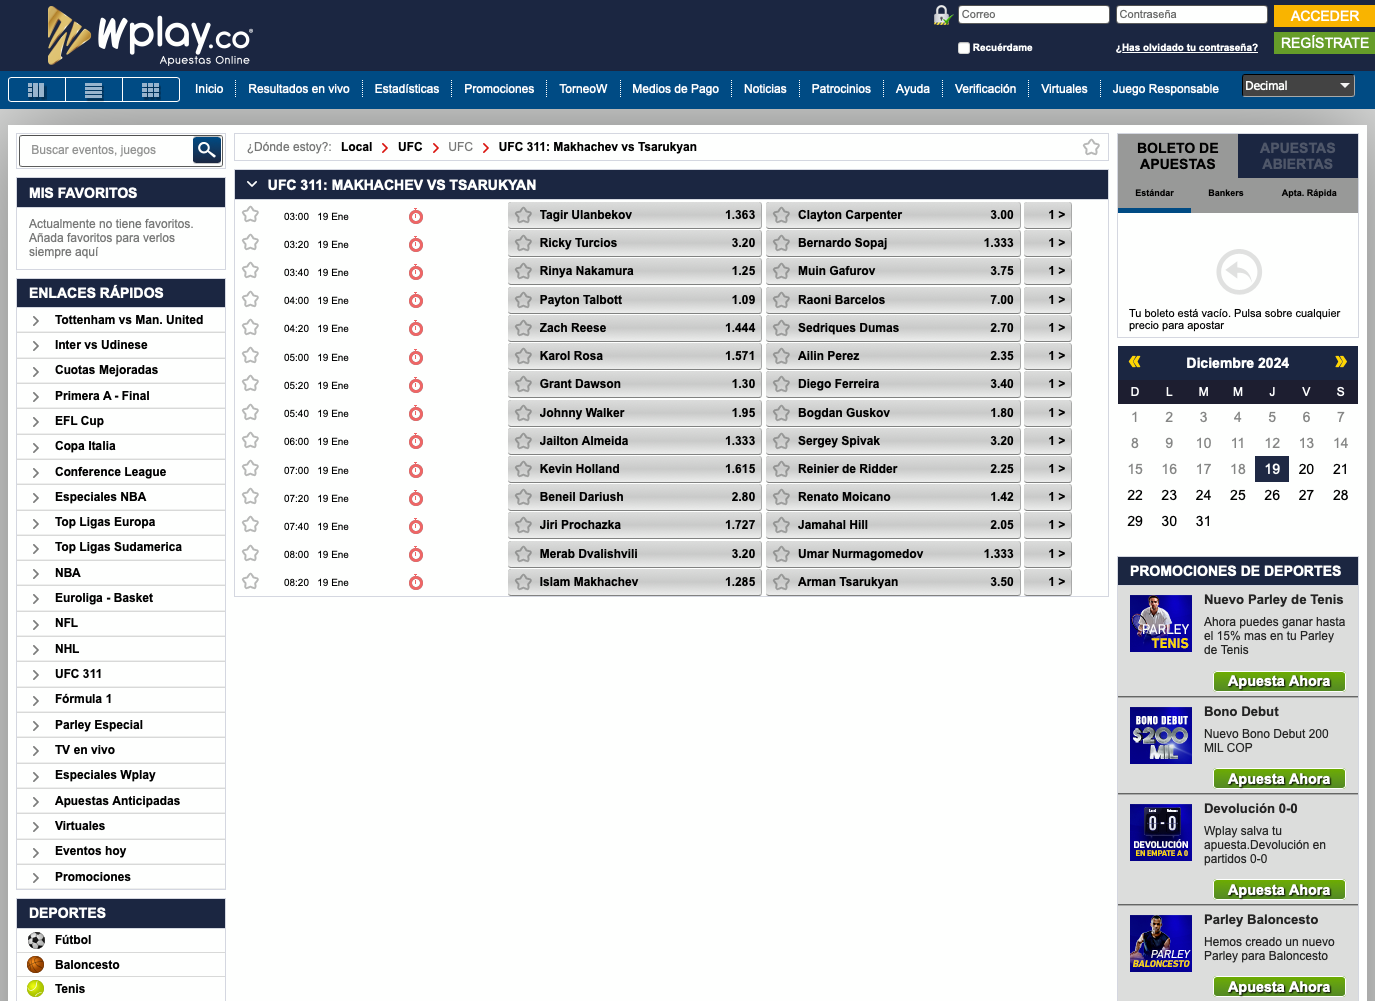Toggle star next to Umar Nurmagomedov

tap(782, 554)
